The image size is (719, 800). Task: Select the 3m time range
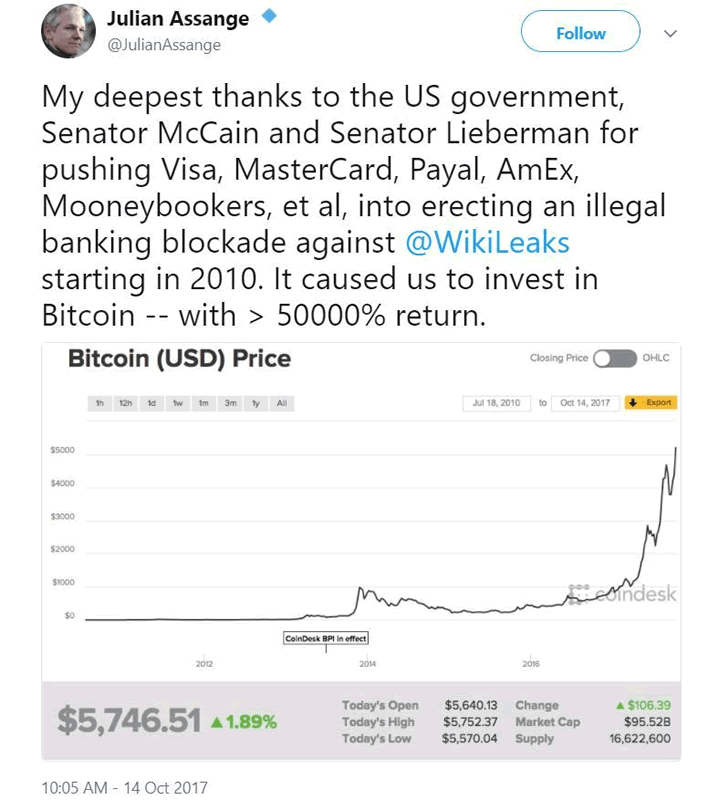click(x=230, y=403)
